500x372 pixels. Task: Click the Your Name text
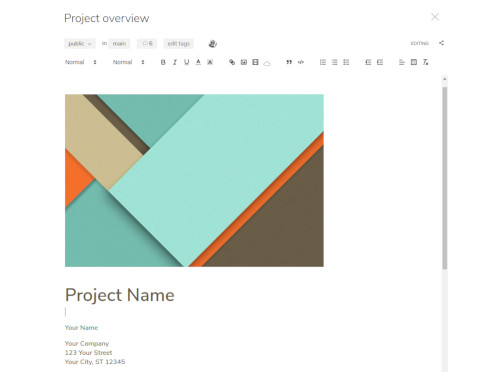[81, 328]
